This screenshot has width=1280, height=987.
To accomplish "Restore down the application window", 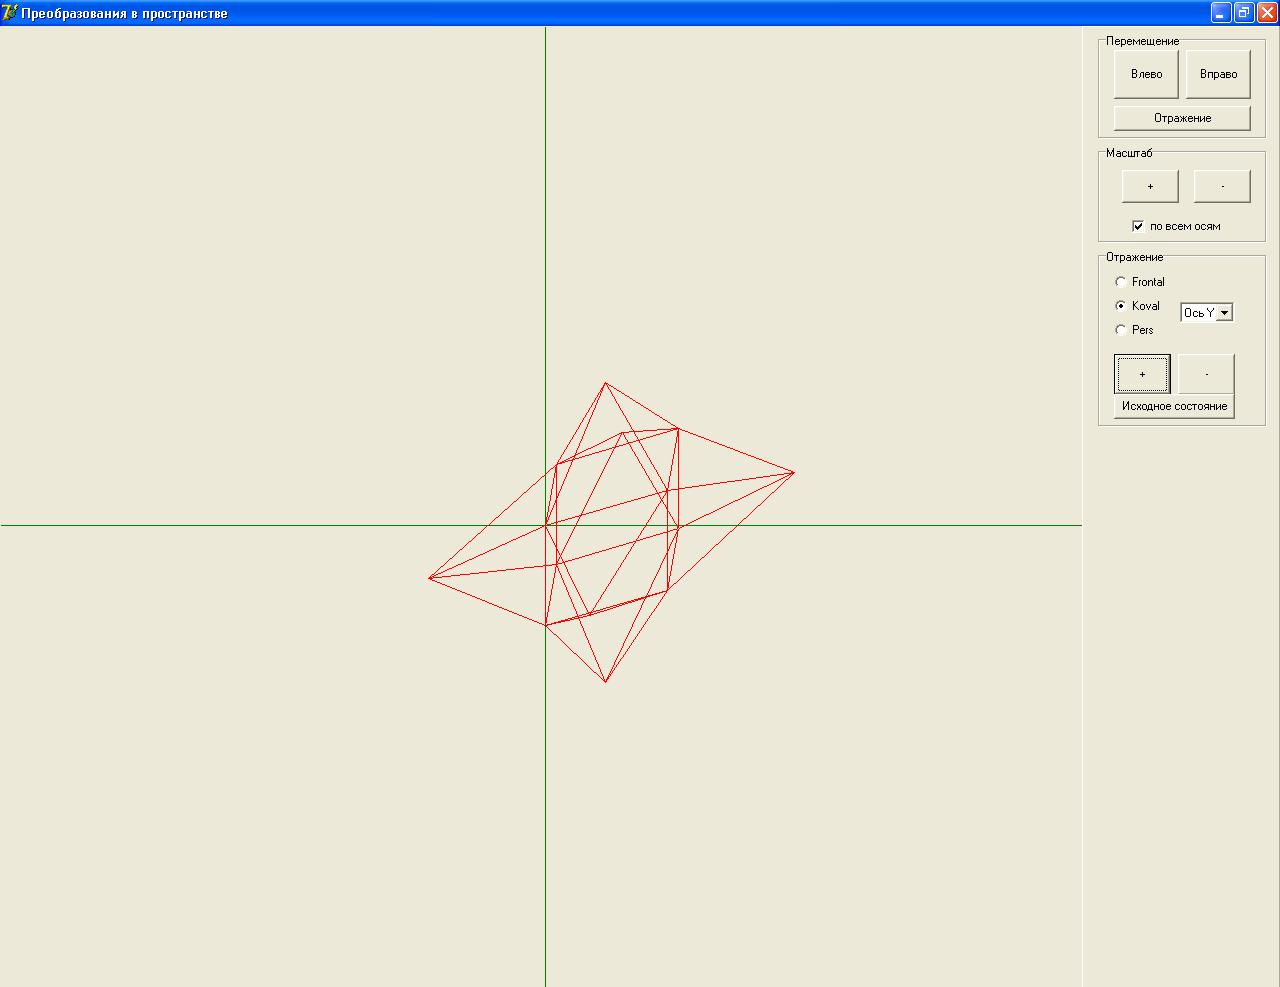I will (1244, 13).
